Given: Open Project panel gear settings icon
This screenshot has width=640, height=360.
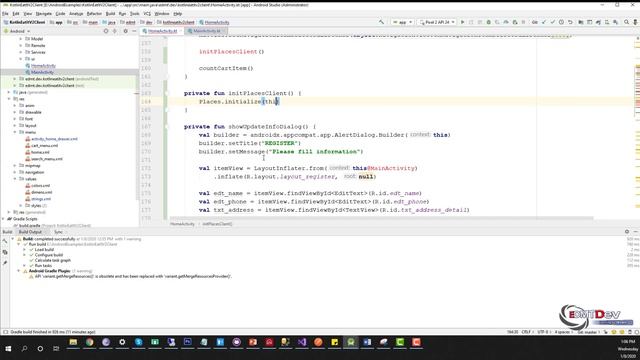Looking at the screenshot, I should tap(125, 31).
